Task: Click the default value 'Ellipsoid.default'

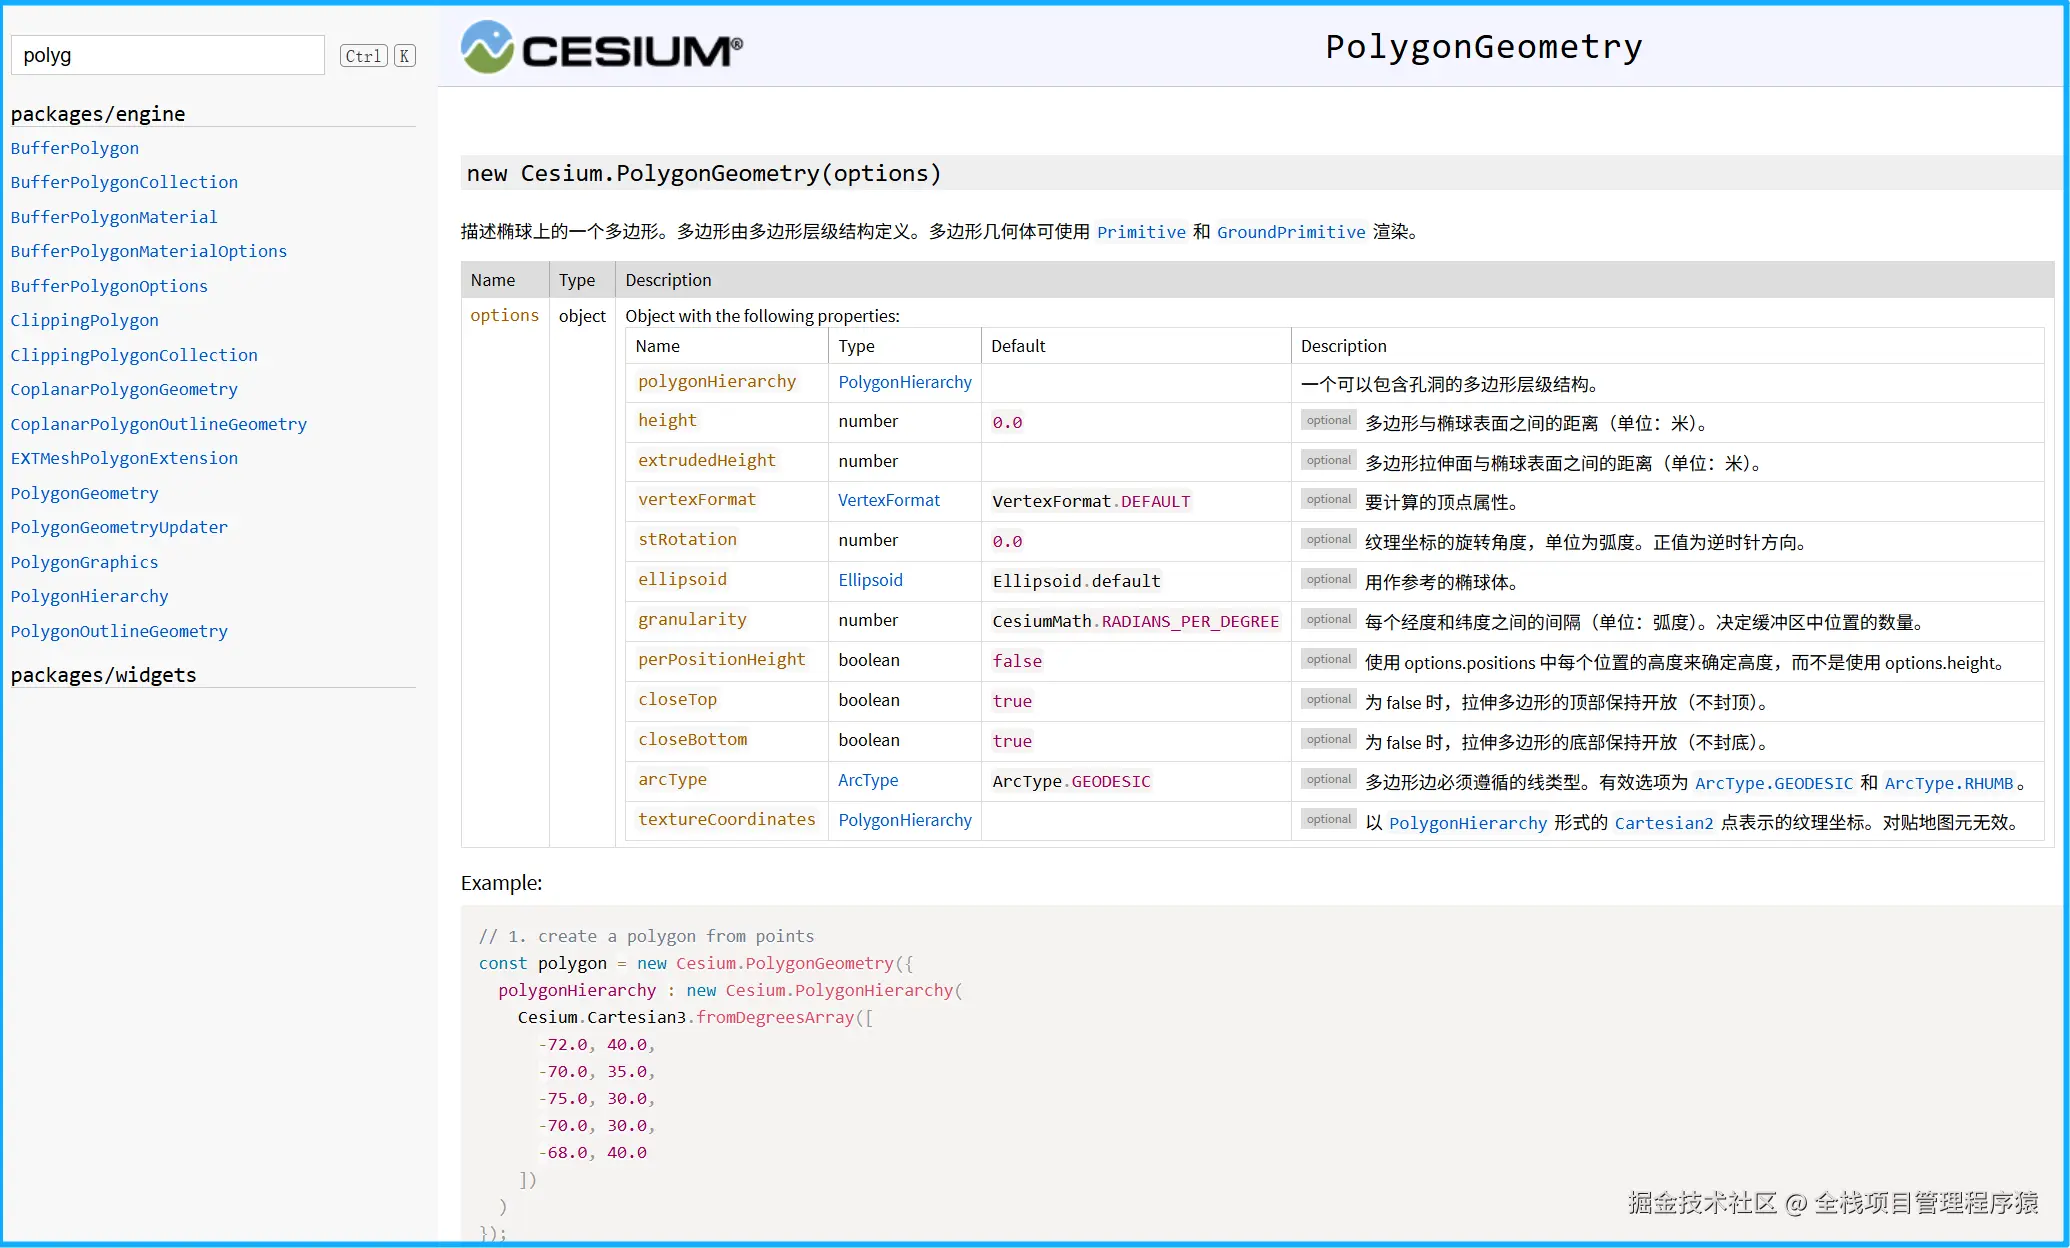Action: [1076, 581]
